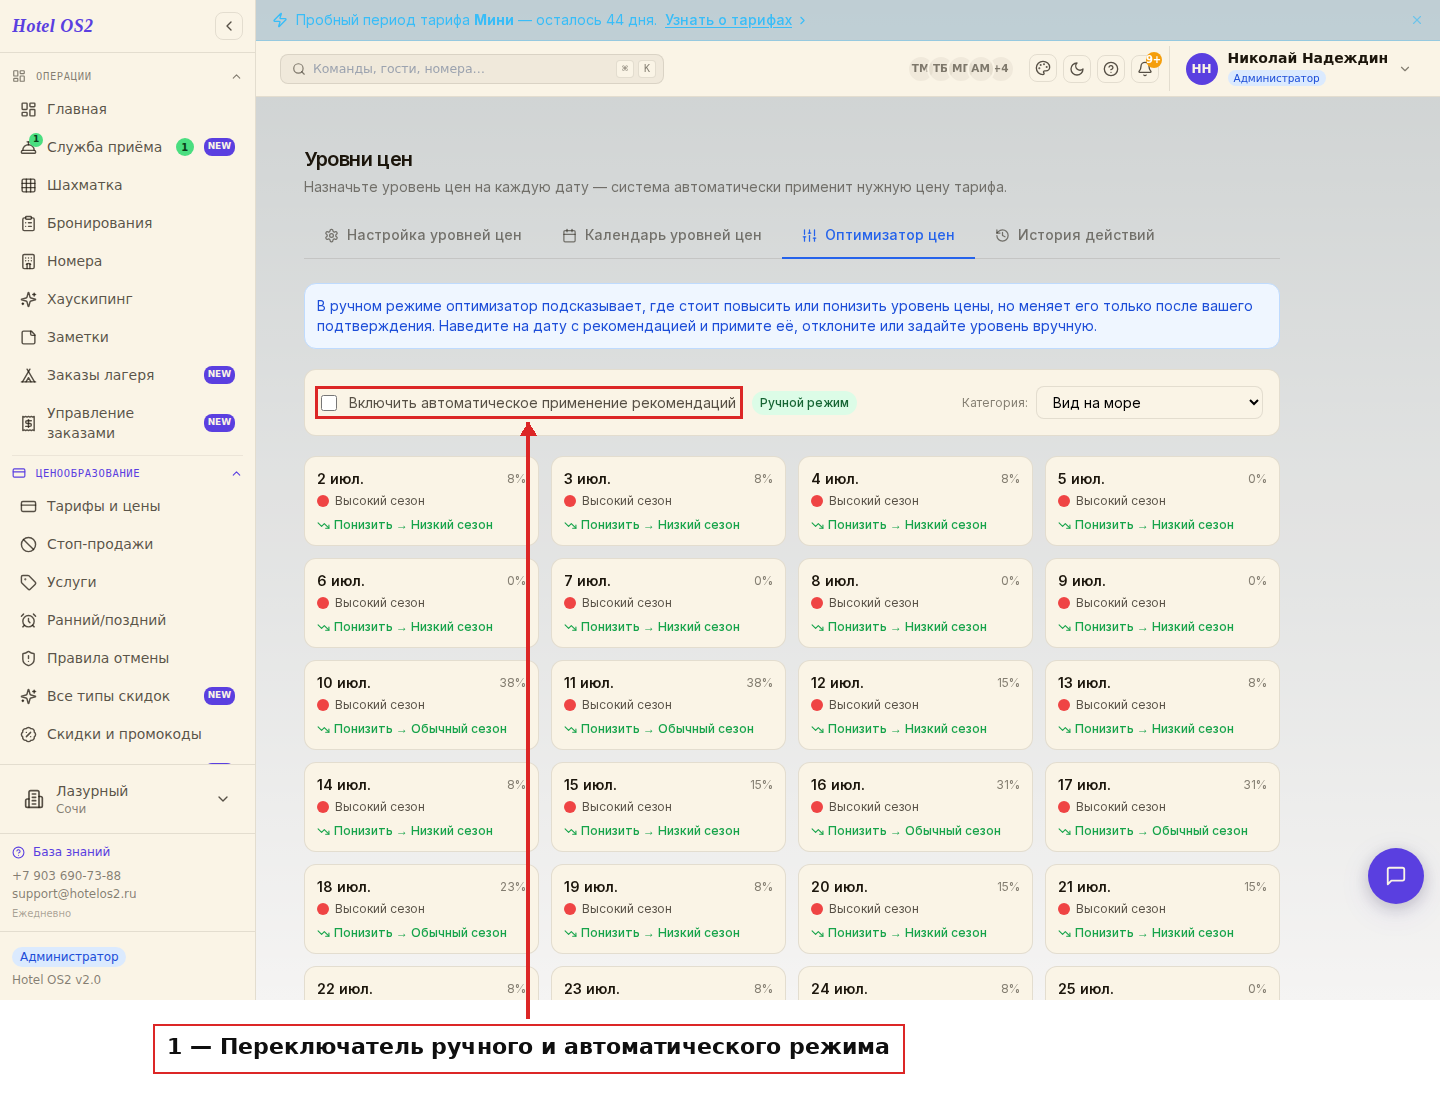The image size is (1440, 1097).
Task: Click Понизить Низкий сезон on 3 июл.
Action: (652, 525)
